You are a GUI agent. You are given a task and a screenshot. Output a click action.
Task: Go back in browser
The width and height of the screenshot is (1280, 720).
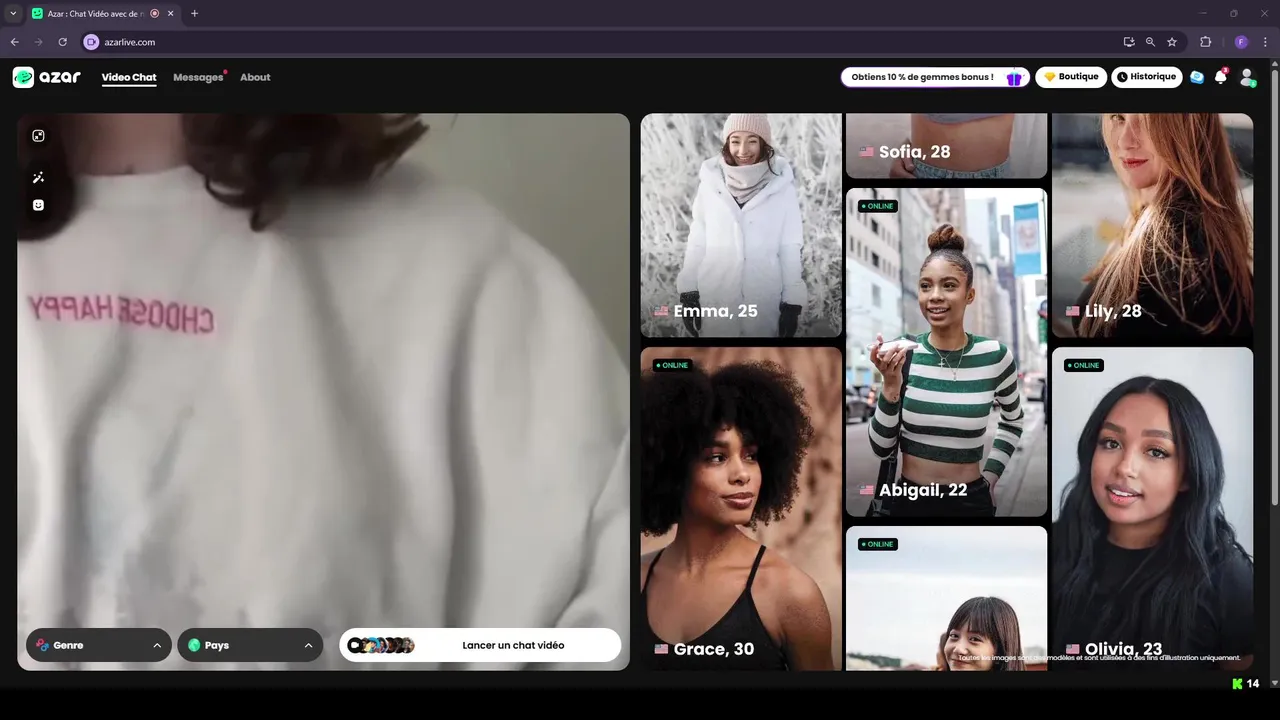click(x=14, y=42)
